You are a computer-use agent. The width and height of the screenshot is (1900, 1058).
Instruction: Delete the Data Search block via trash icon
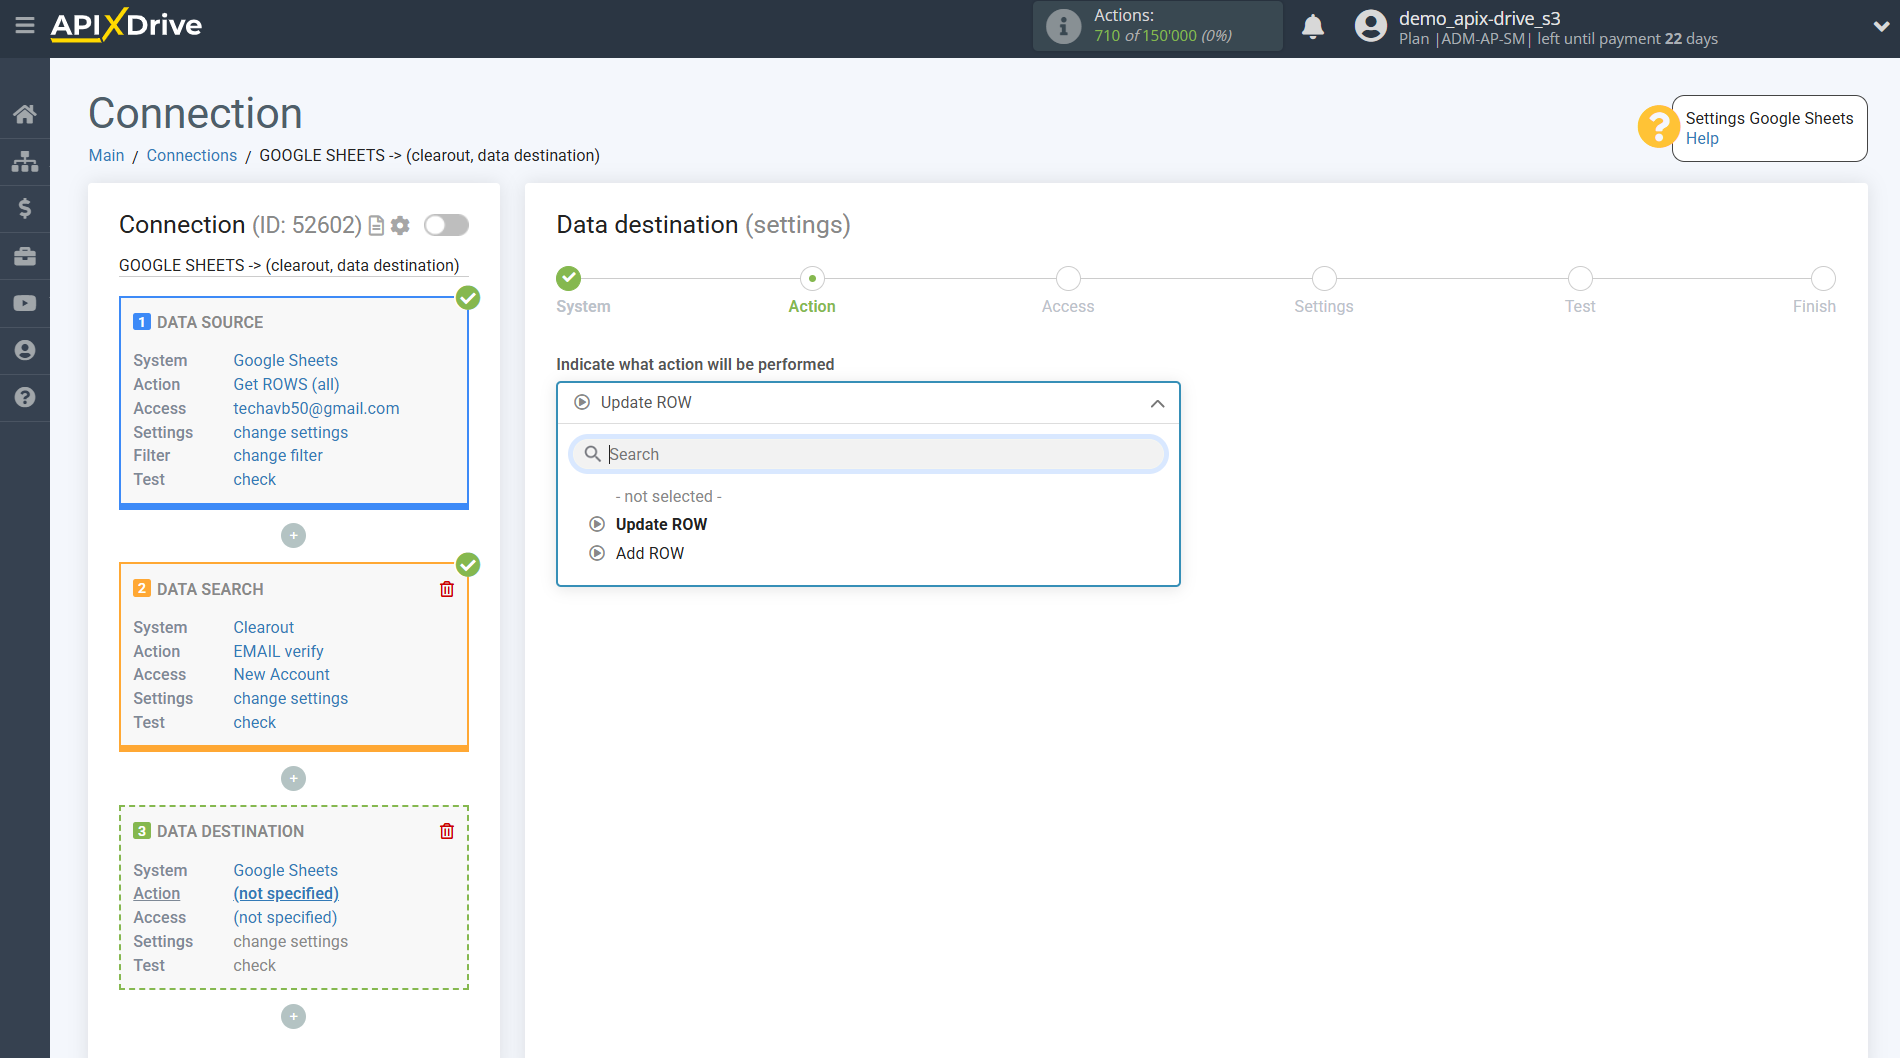447,589
